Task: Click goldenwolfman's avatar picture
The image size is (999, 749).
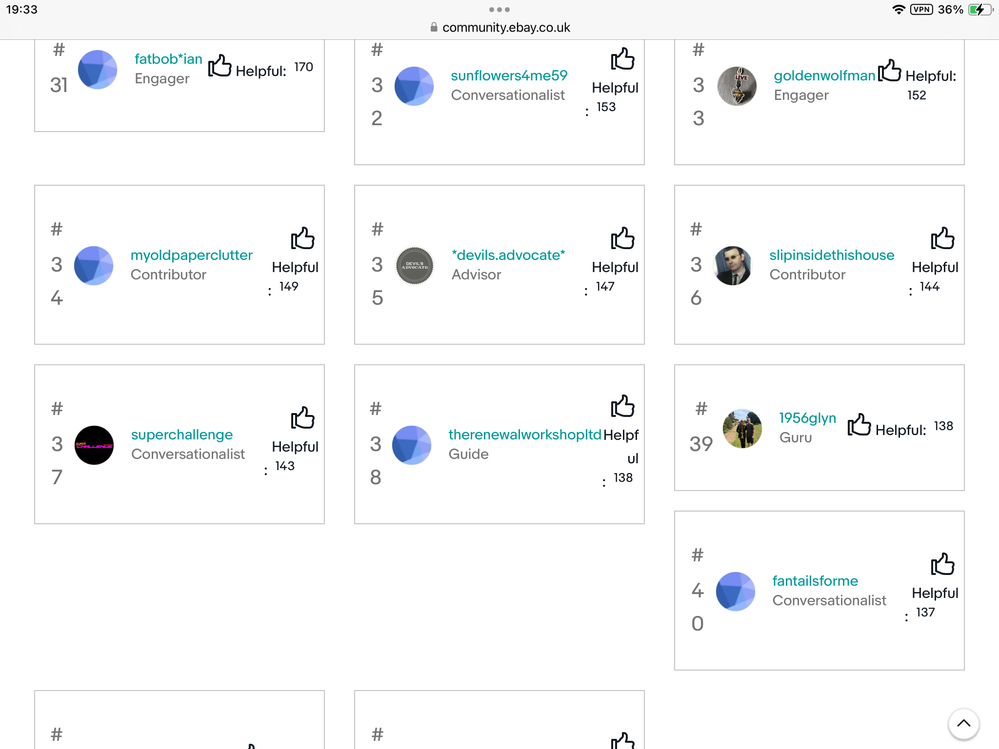Action: [737, 87]
